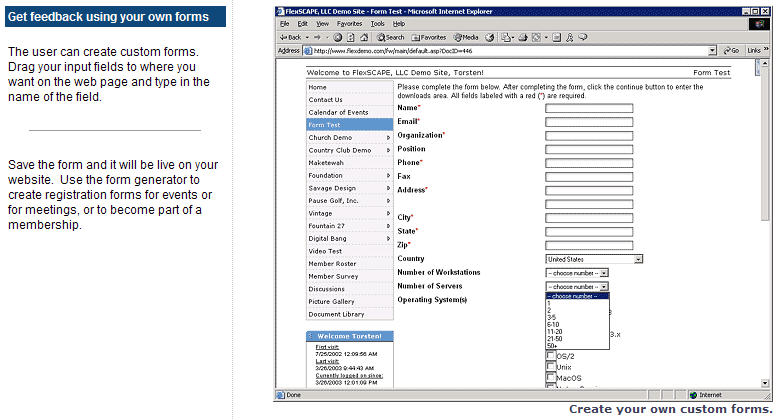Click the Edit page toolbar icon

(x=536, y=37)
